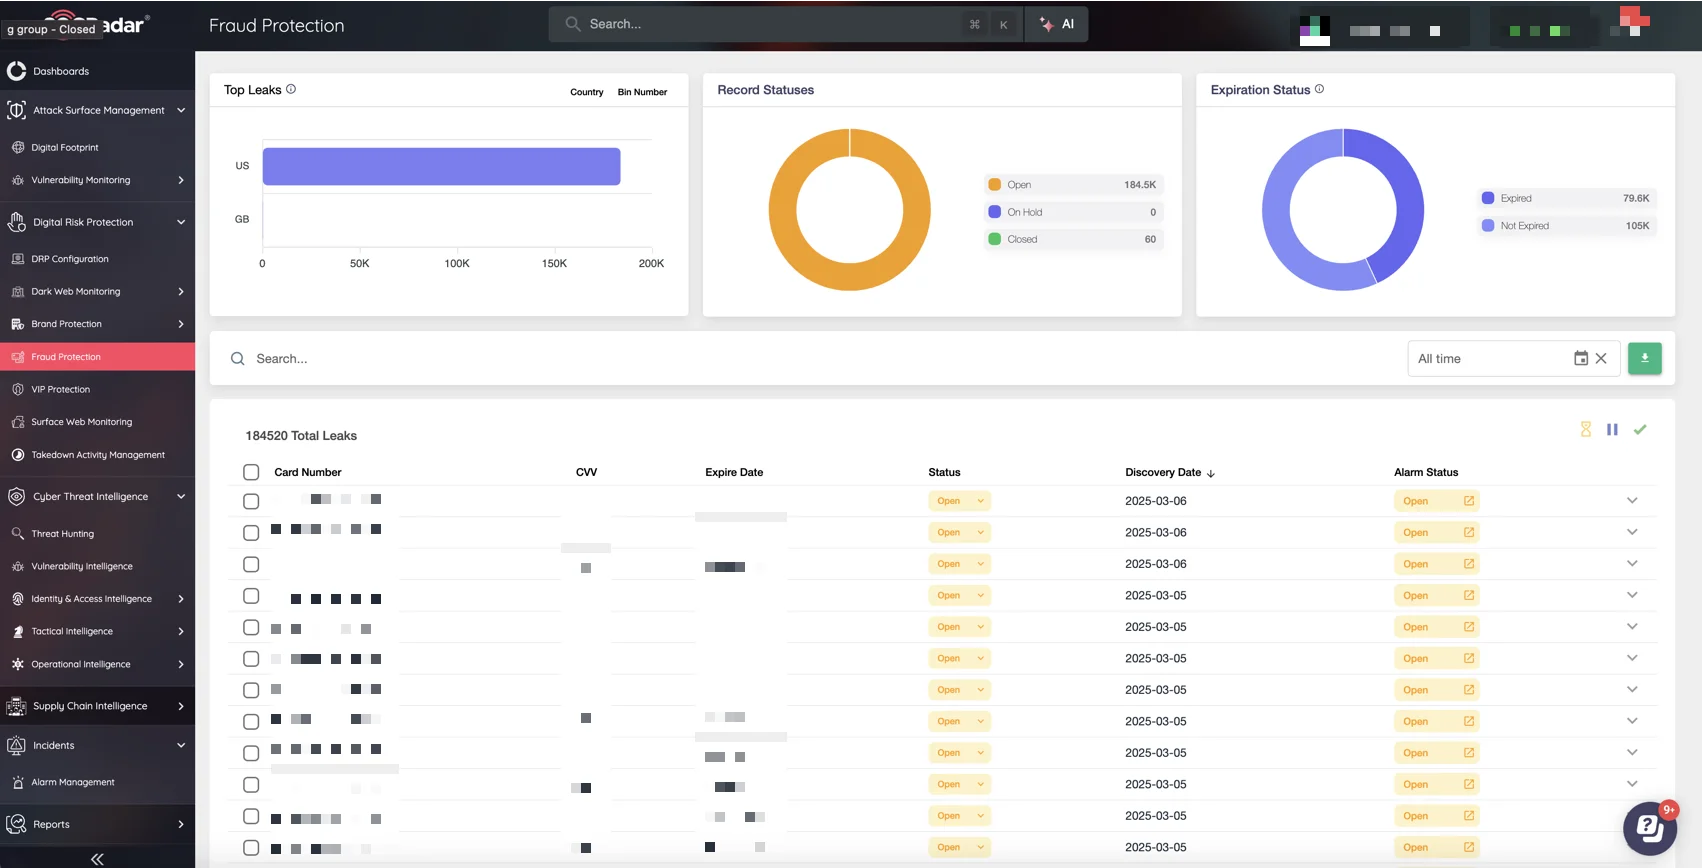Tick the second row checkbox
The width and height of the screenshot is (1702, 868).
point(251,533)
